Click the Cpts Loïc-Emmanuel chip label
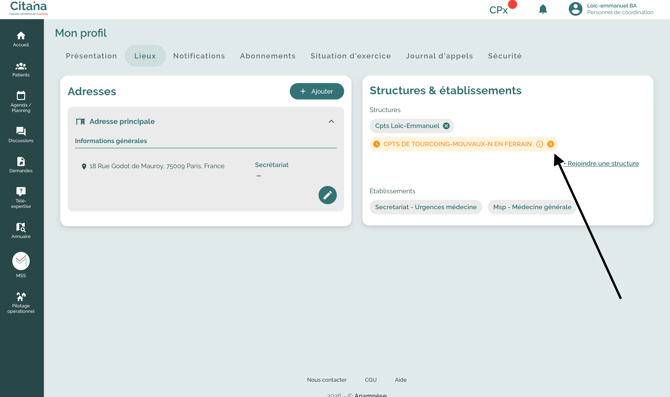The height and width of the screenshot is (397, 670). pos(407,126)
